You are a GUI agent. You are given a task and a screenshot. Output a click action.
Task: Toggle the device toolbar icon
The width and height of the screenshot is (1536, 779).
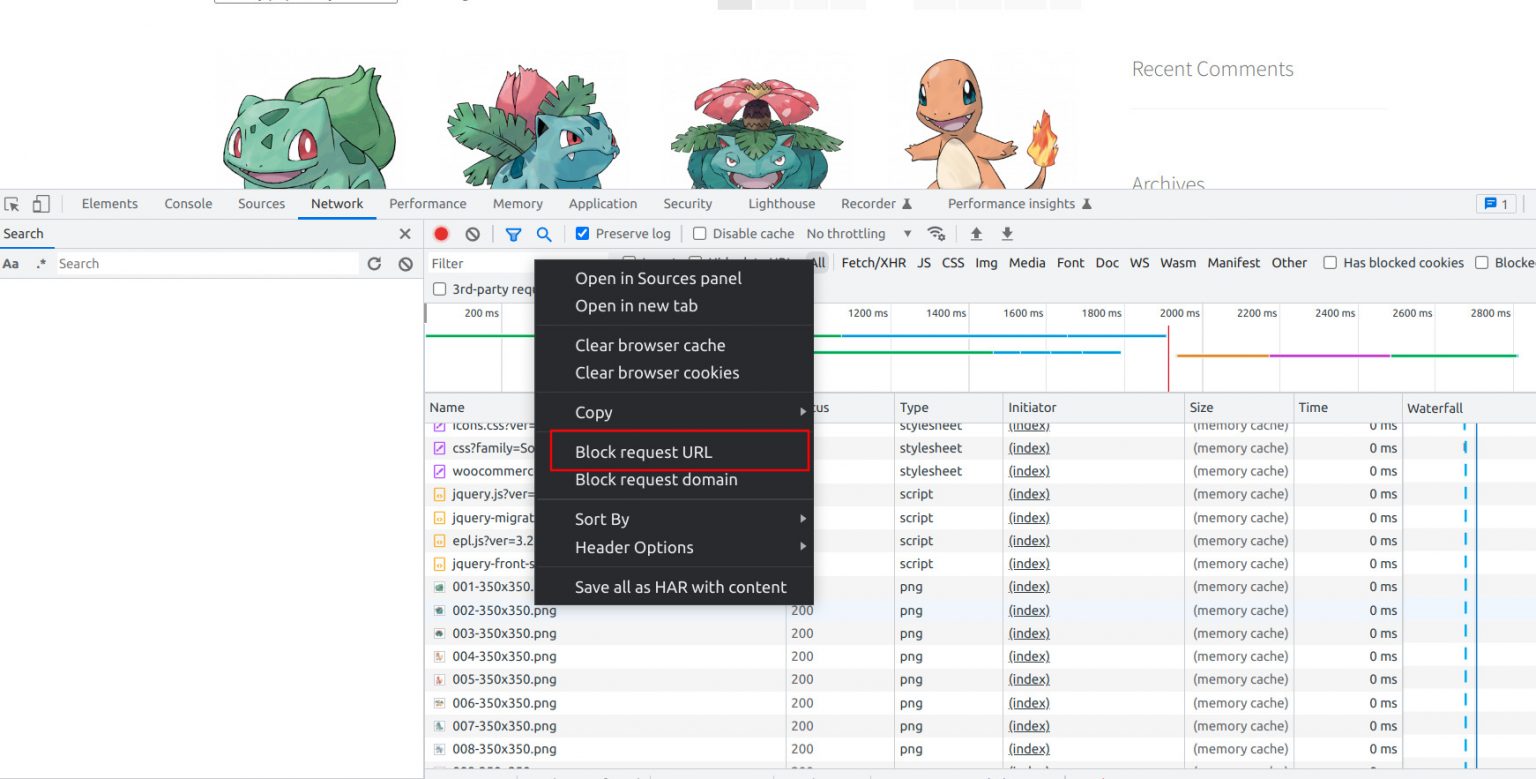click(x=41, y=204)
